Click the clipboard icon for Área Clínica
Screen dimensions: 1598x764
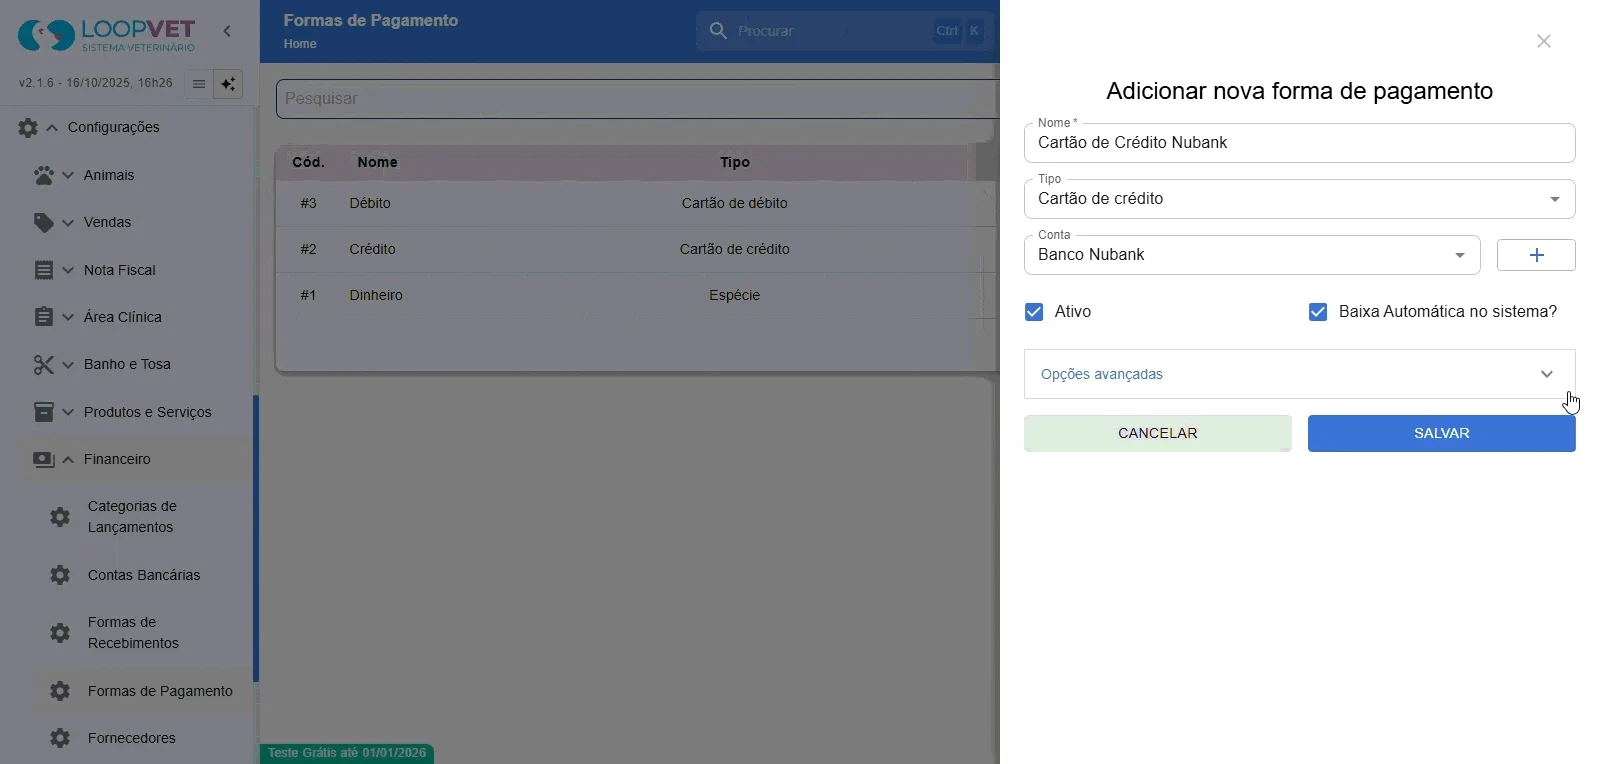click(44, 317)
